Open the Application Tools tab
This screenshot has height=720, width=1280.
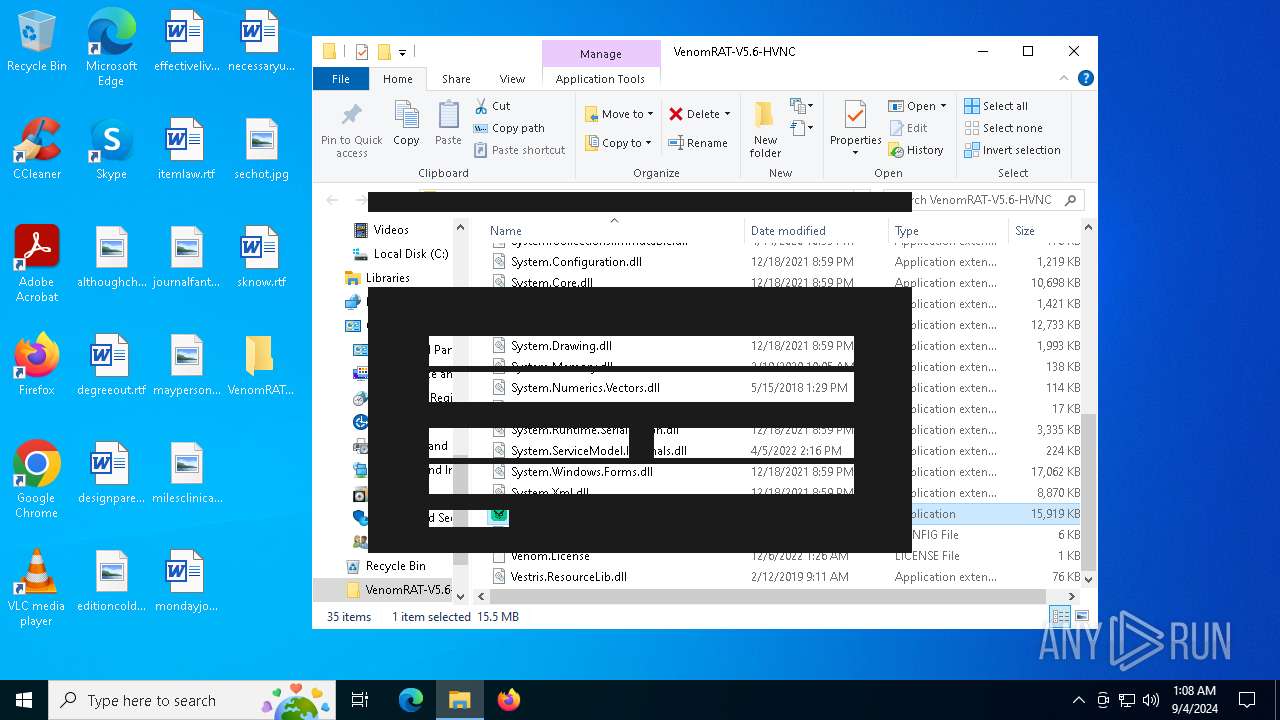click(x=600, y=79)
